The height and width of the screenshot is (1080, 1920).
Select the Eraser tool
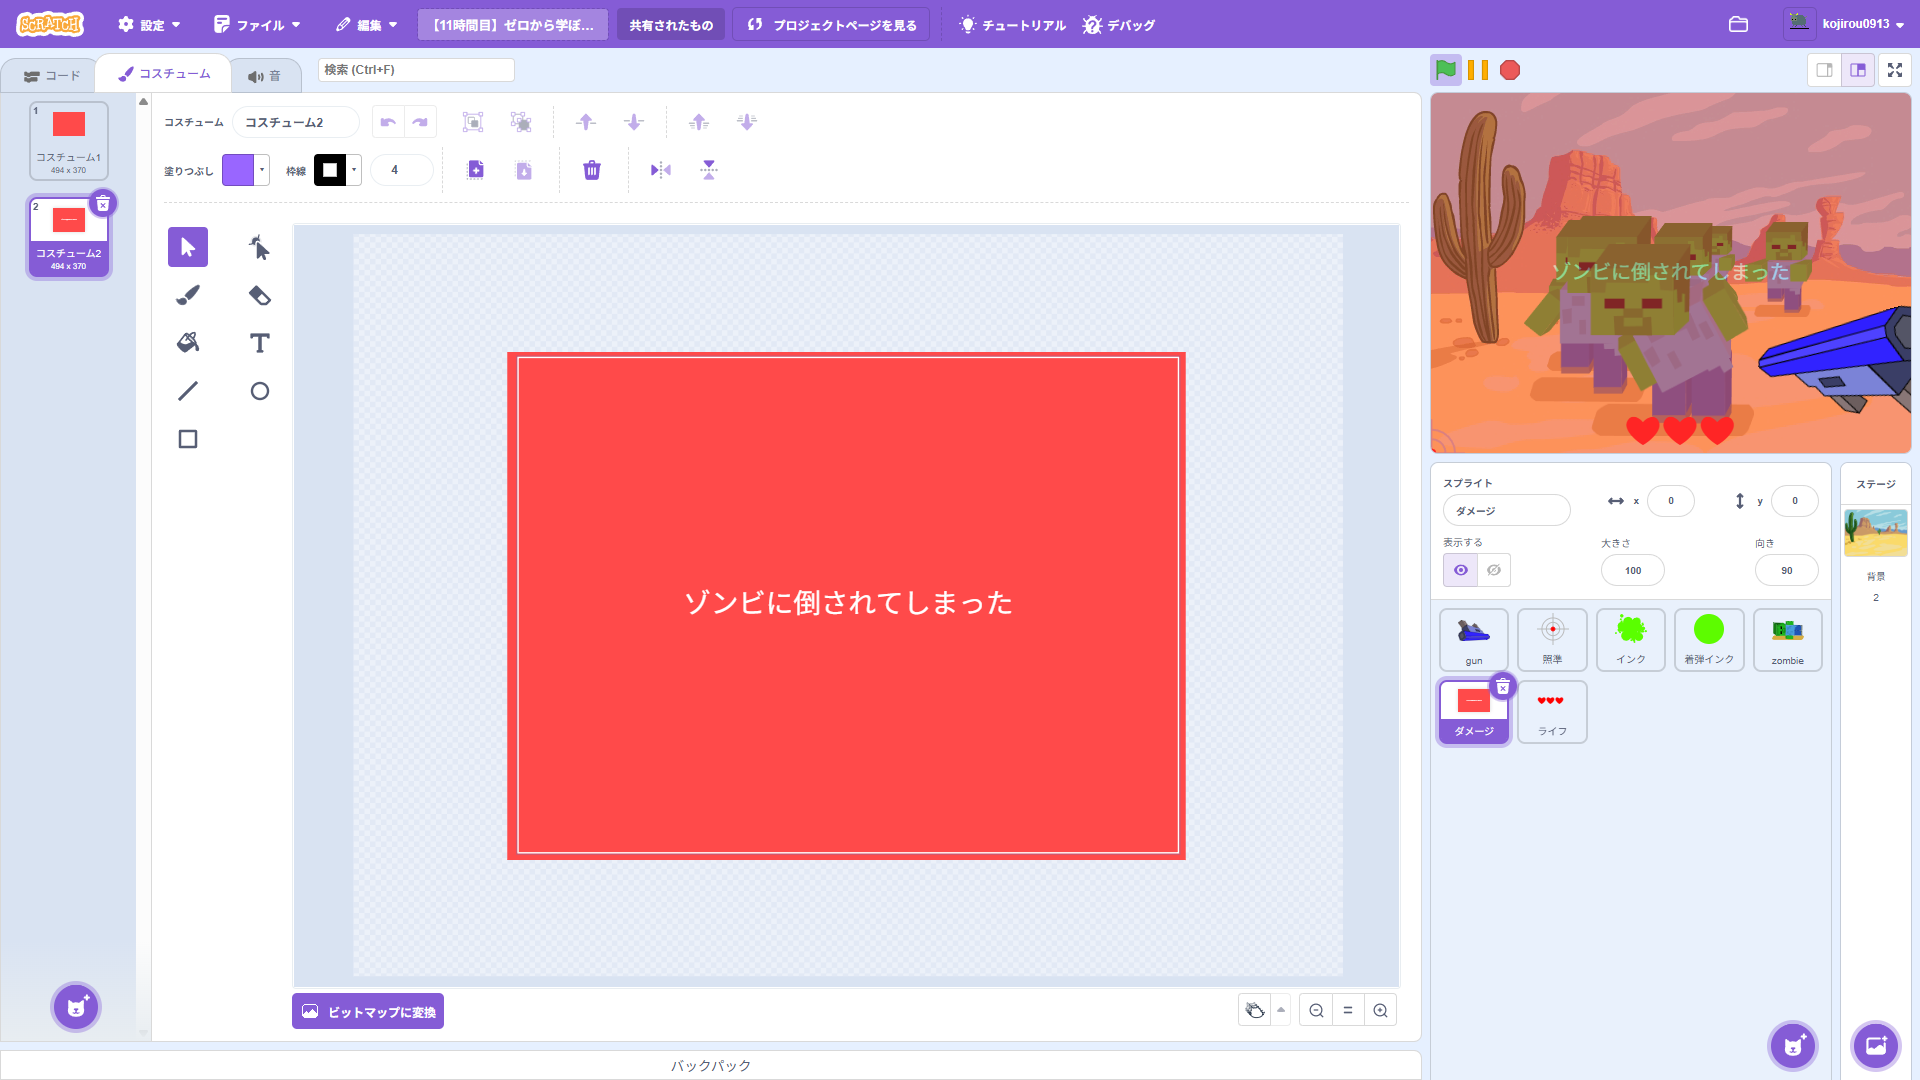point(259,295)
